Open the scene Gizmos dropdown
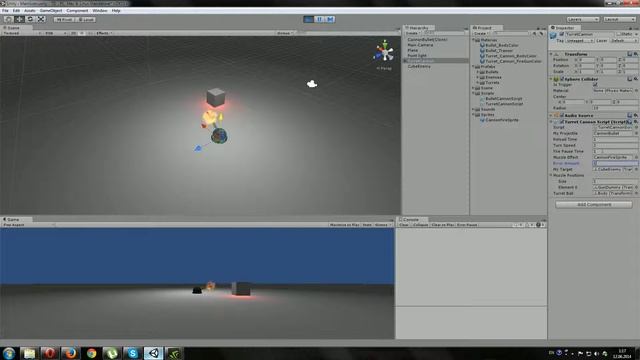The width and height of the screenshot is (640, 360). 285,33
